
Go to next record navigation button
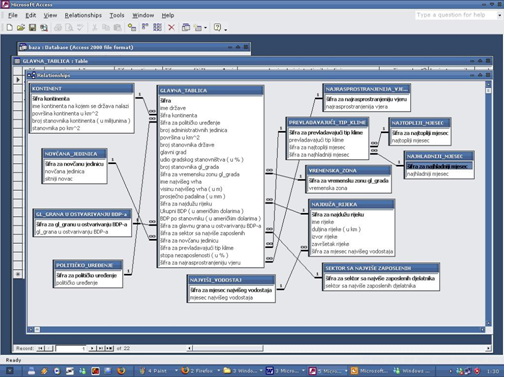[92, 348]
